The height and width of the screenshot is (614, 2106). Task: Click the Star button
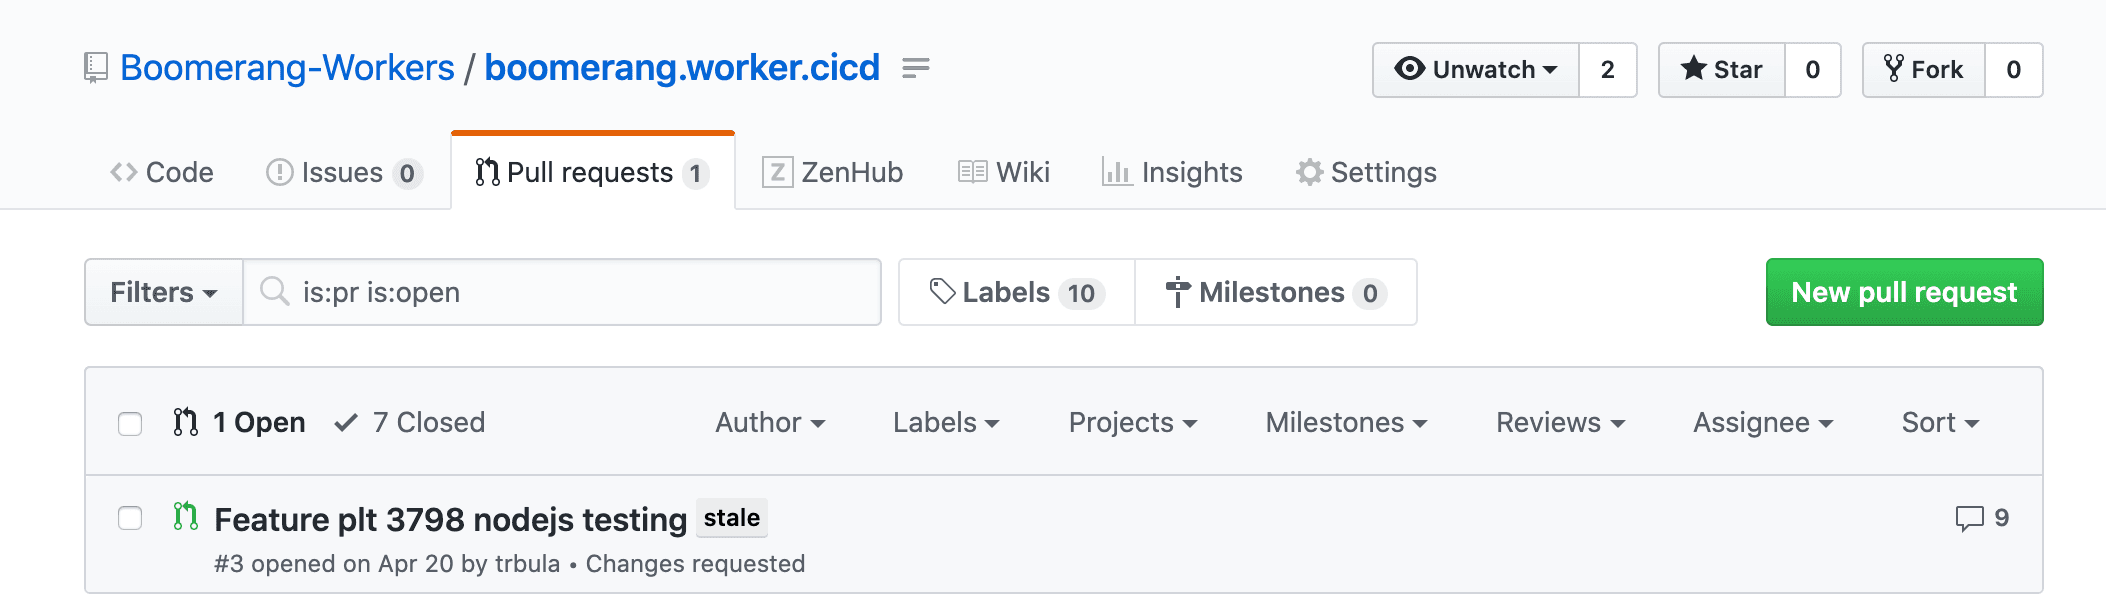coord(1722,70)
